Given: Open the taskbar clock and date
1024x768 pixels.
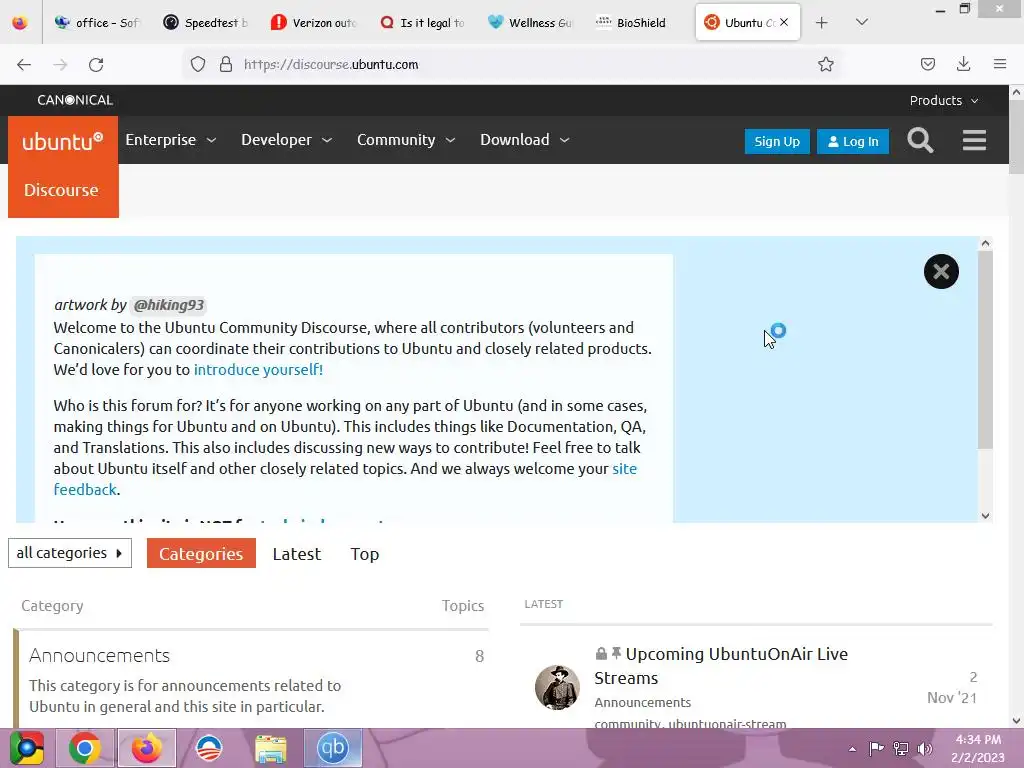Looking at the screenshot, I should (978, 748).
